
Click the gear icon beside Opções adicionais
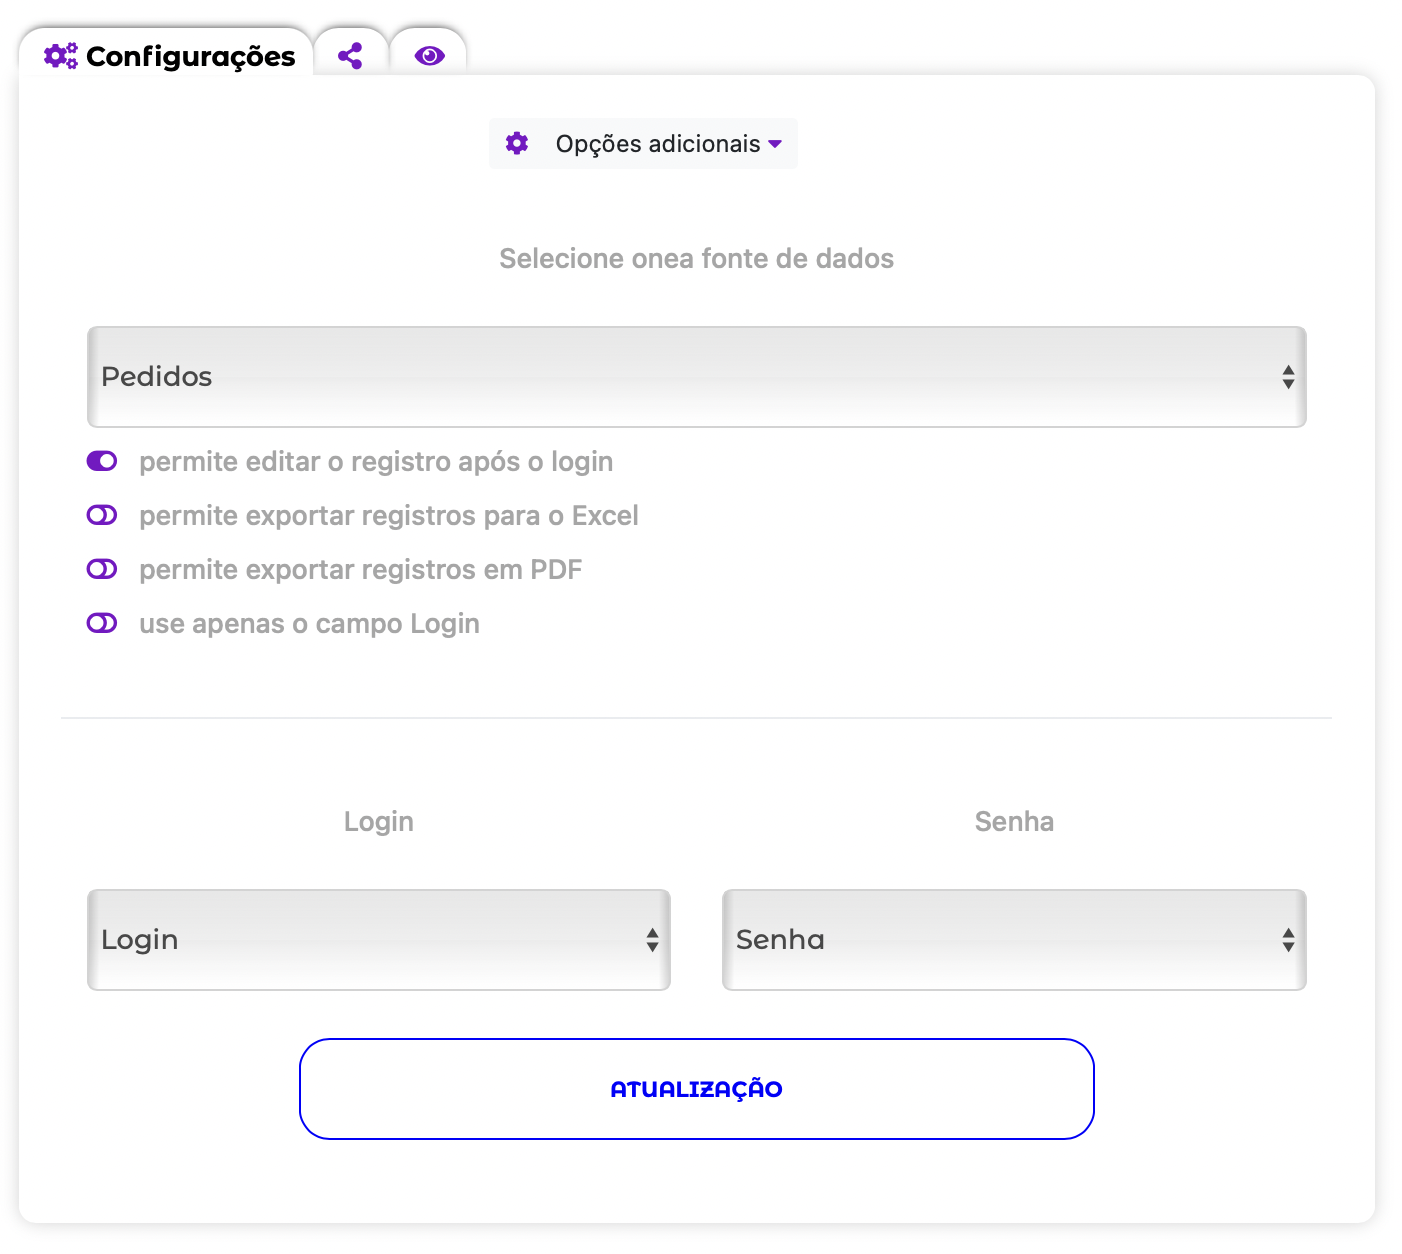(517, 143)
